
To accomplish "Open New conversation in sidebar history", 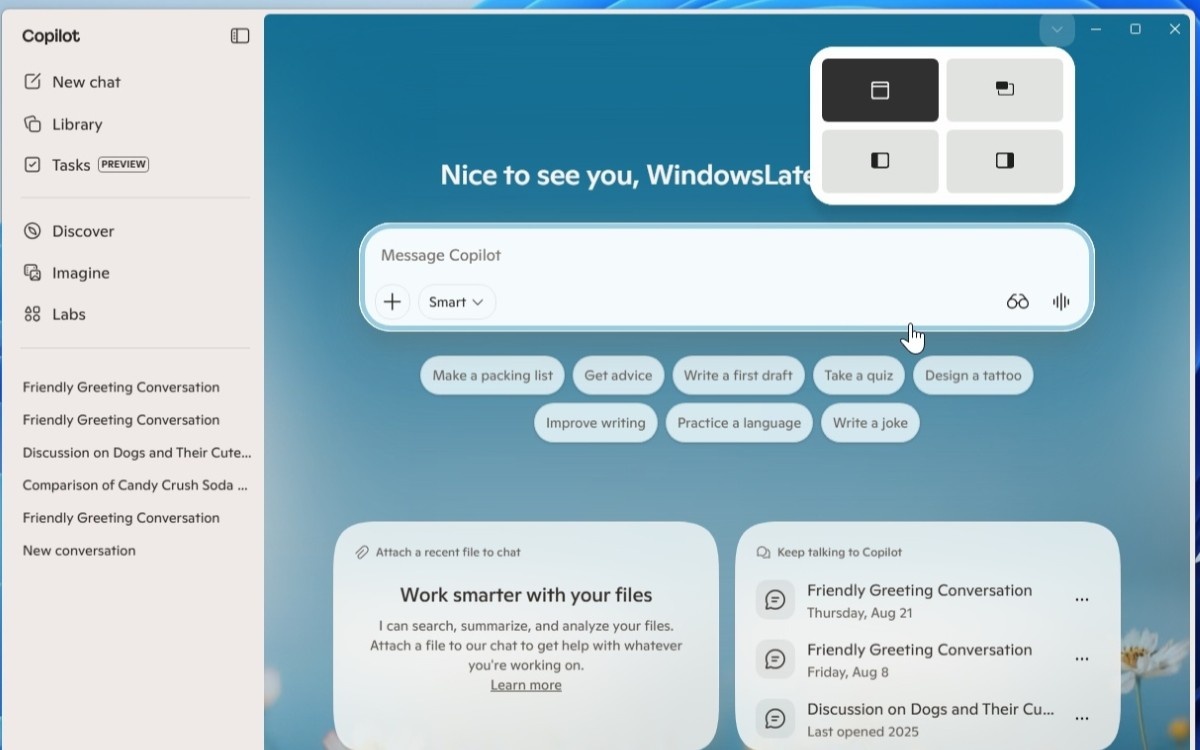I will click(79, 550).
